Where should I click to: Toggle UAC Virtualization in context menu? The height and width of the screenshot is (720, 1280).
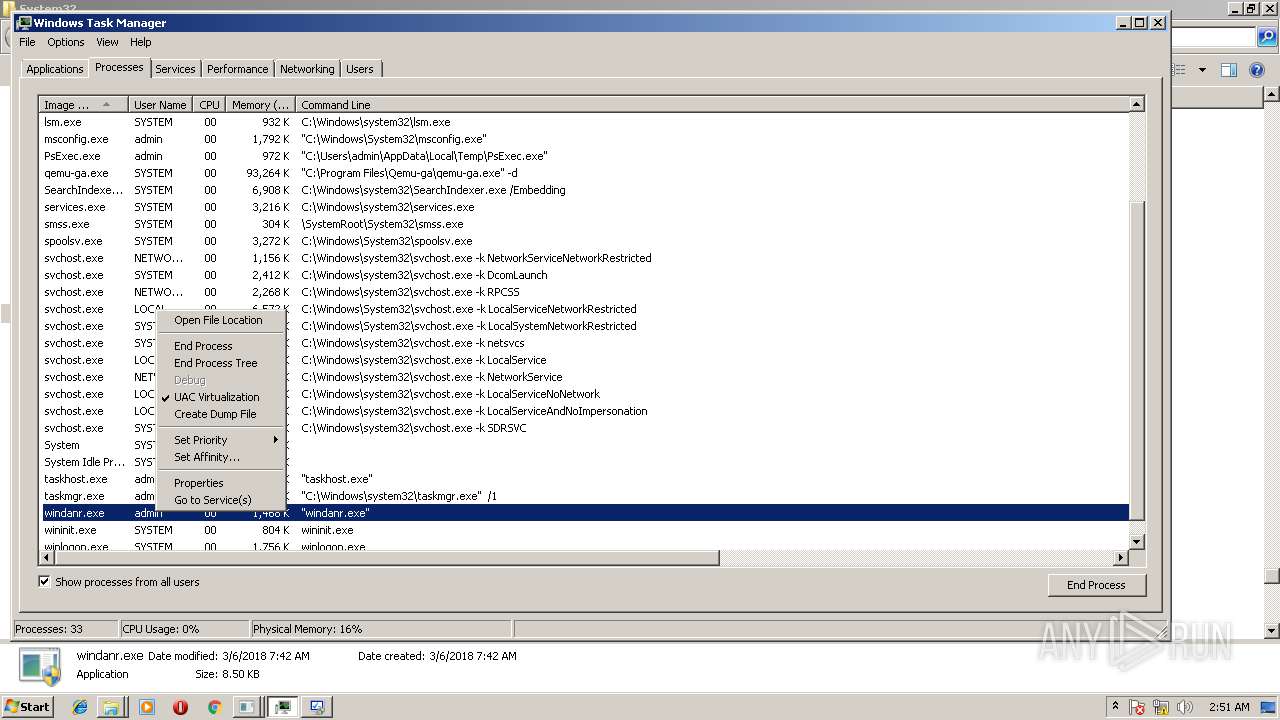tap(216, 397)
